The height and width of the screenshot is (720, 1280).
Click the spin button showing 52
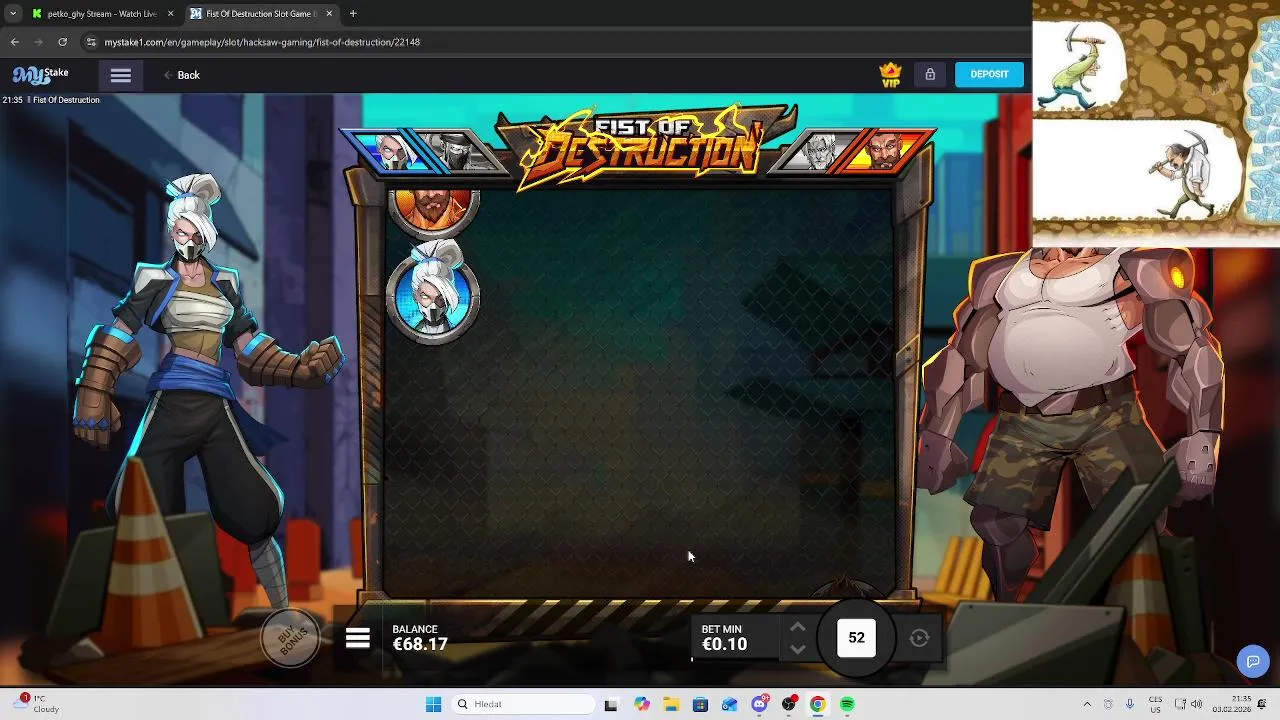click(x=856, y=638)
